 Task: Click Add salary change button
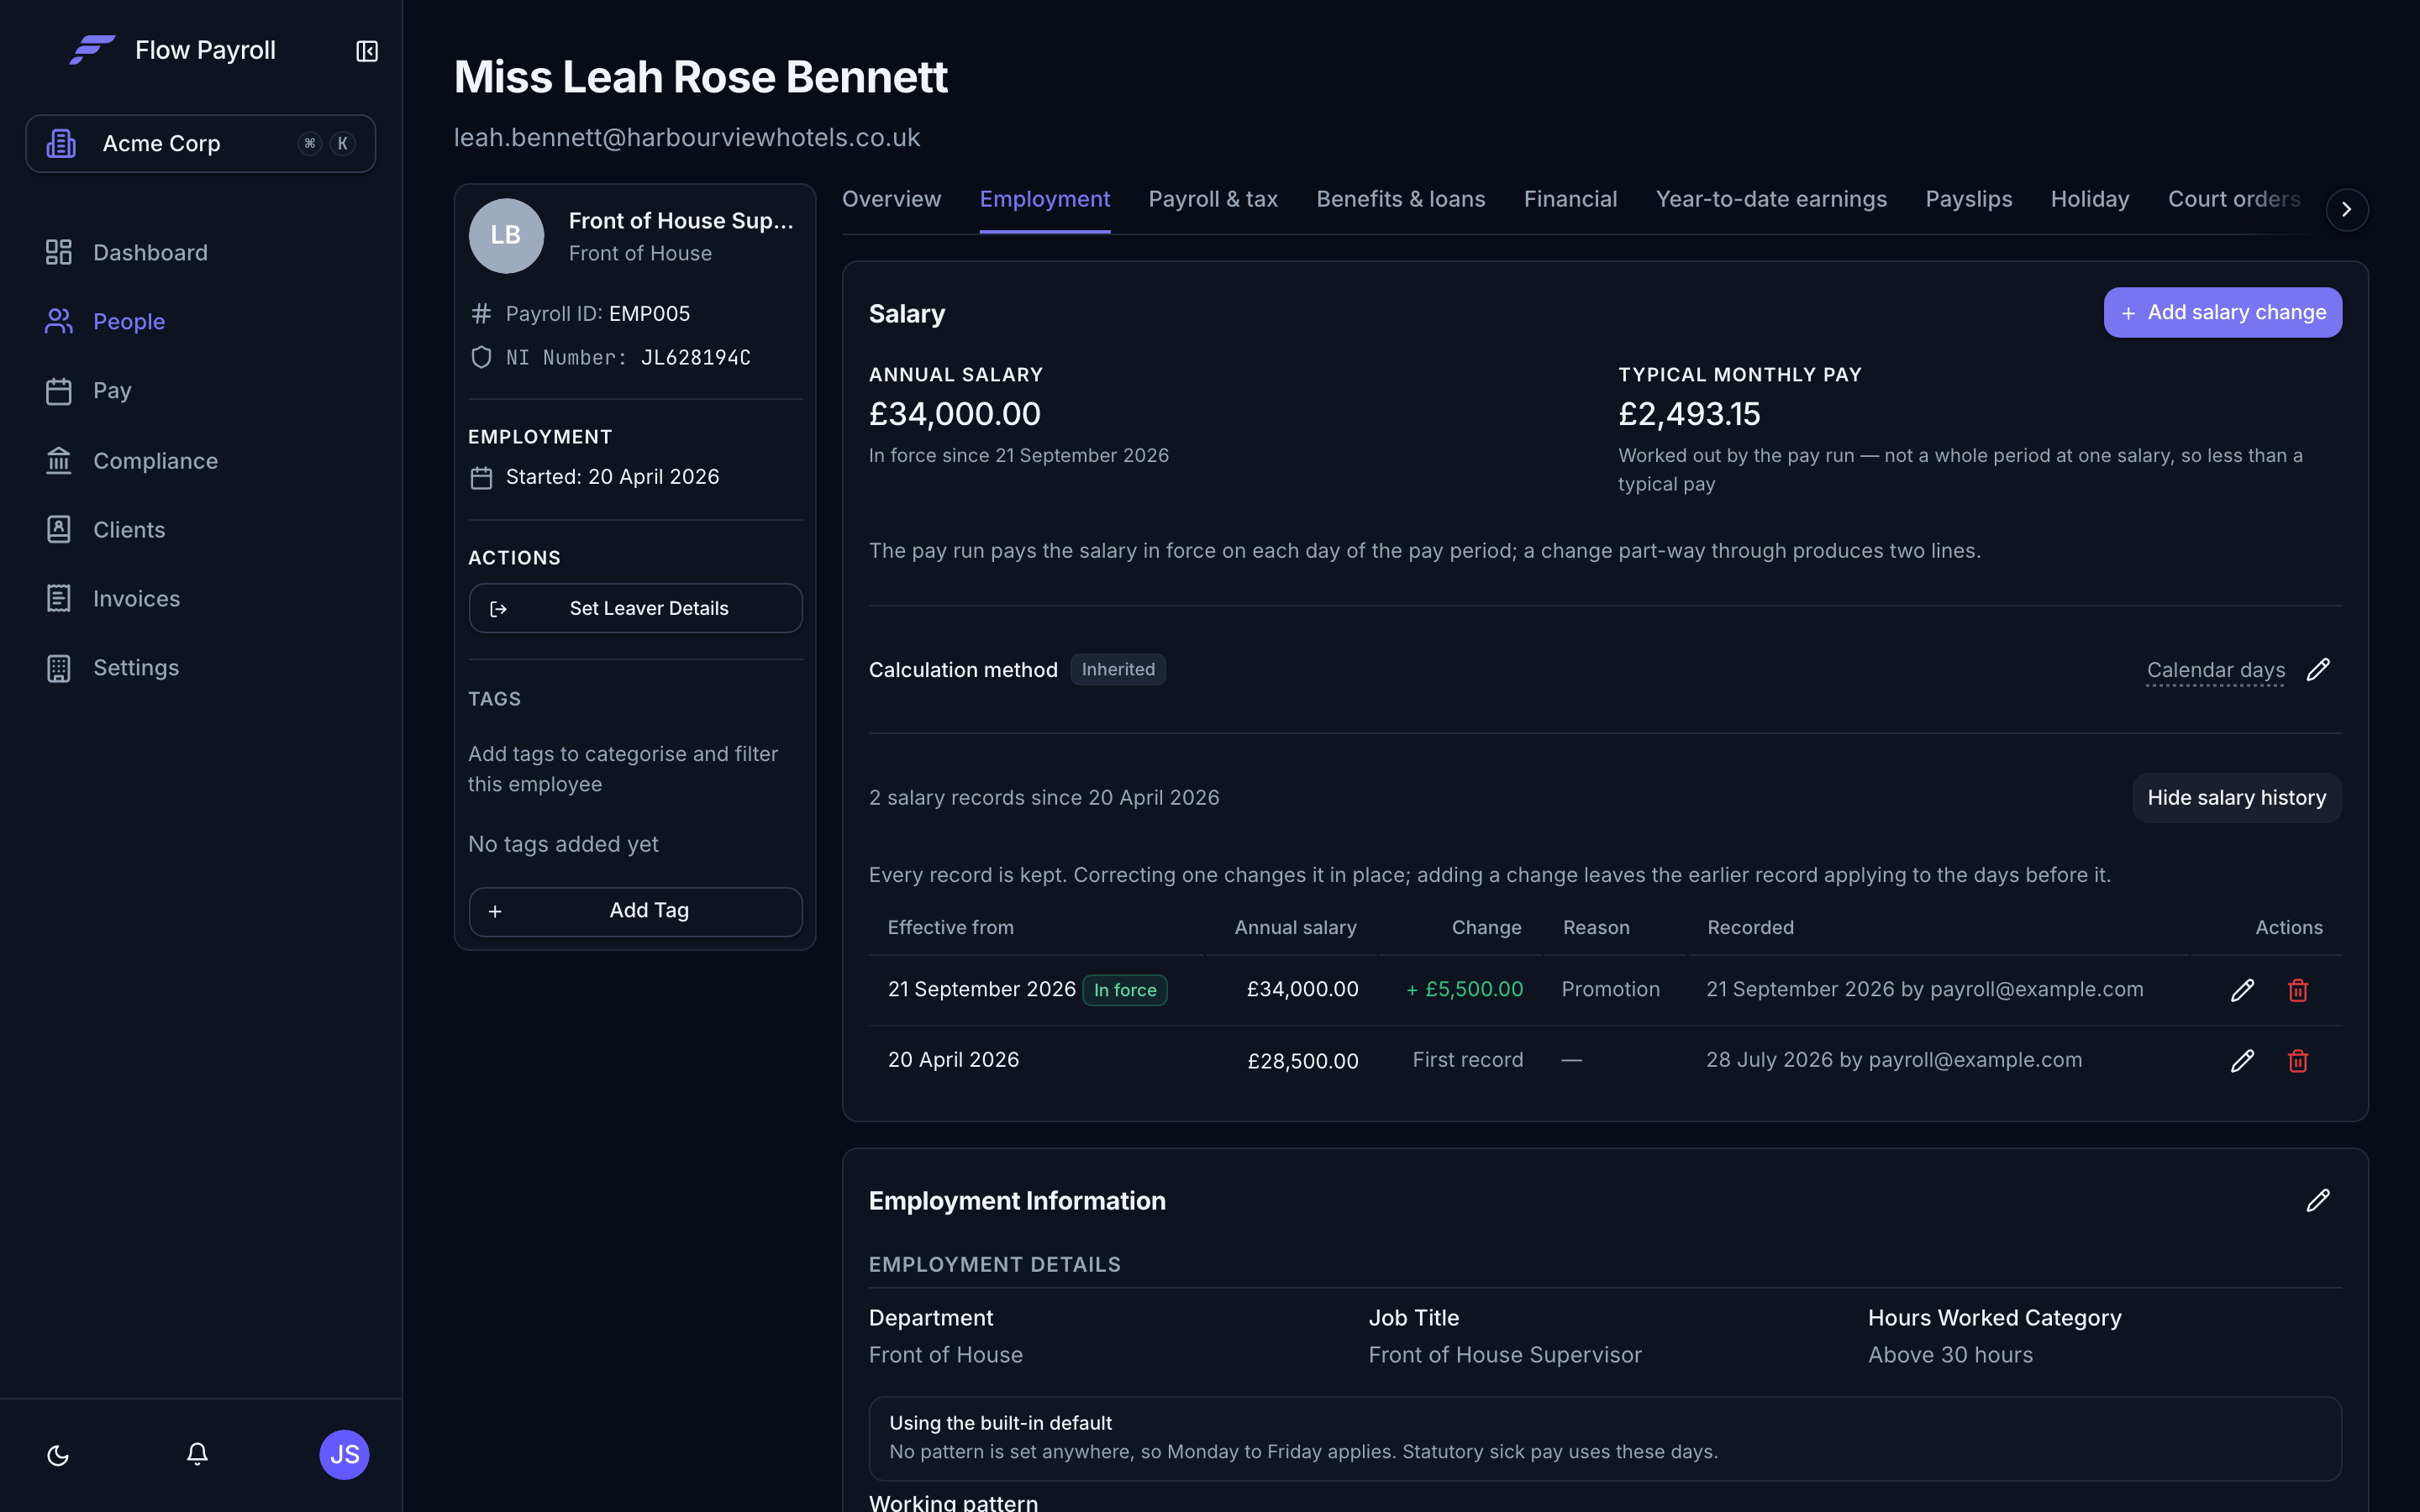tap(2222, 312)
